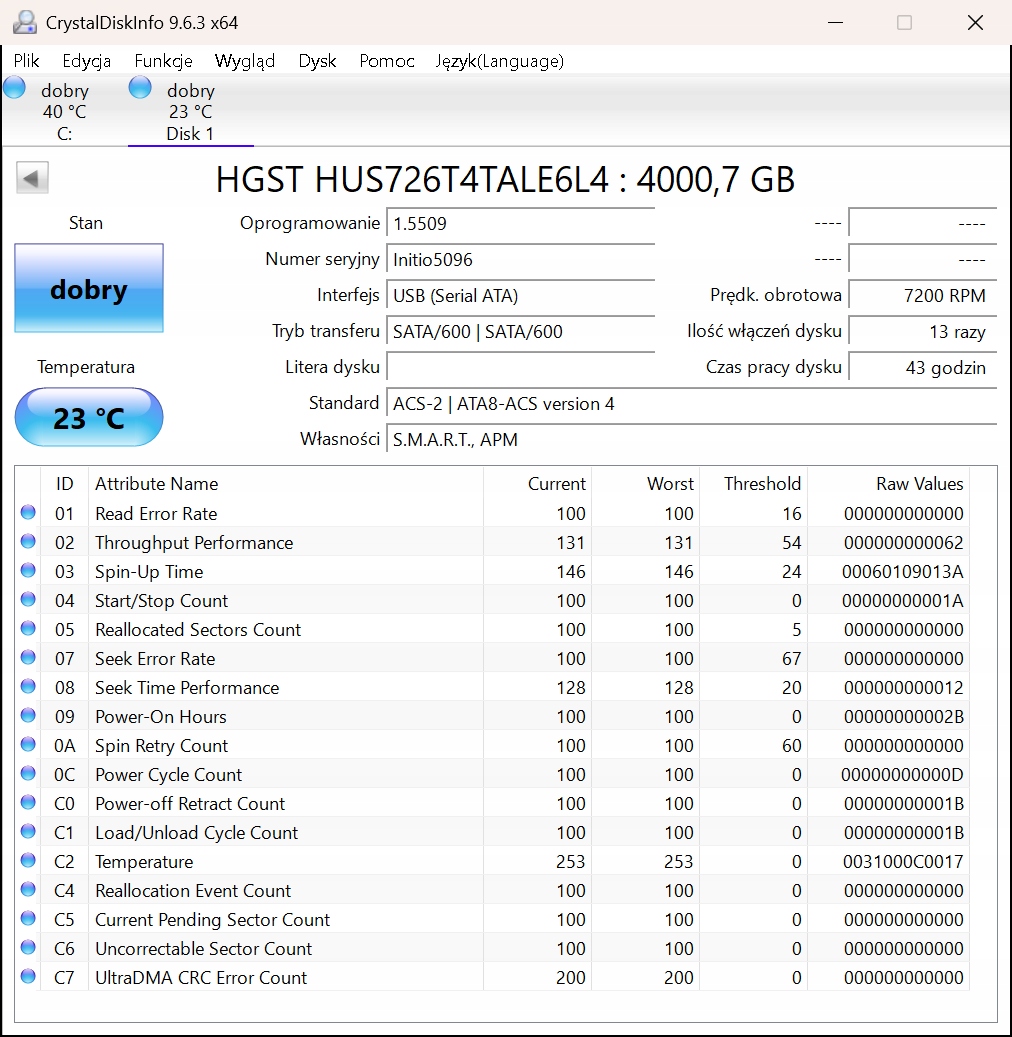Screen dimensions: 1012x1037
Task: Switch to the C: drive tab
Action: (64, 112)
